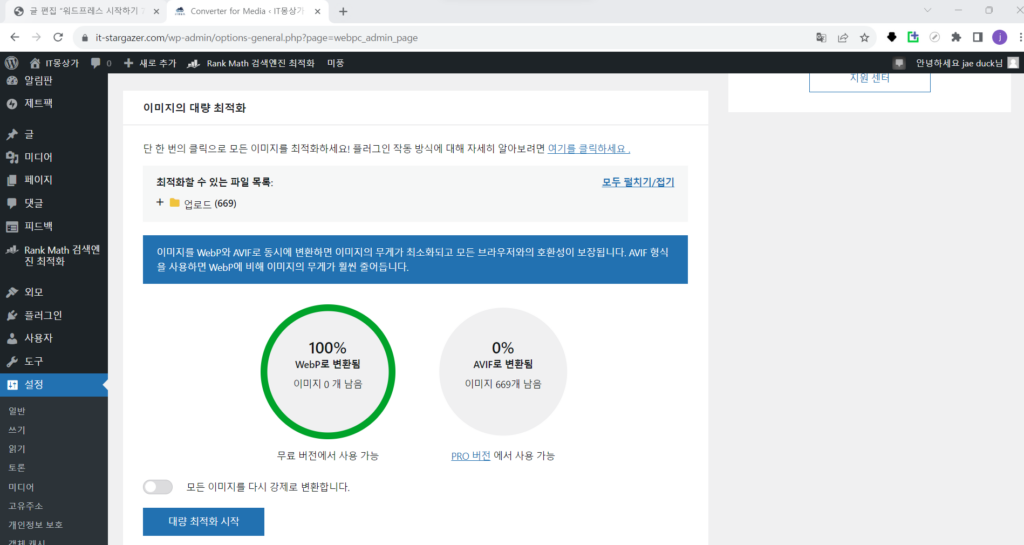This screenshot has width=1024, height=545.
Task: Click the 100% WebP conversion progress circle
Action: tap(328, 371)
